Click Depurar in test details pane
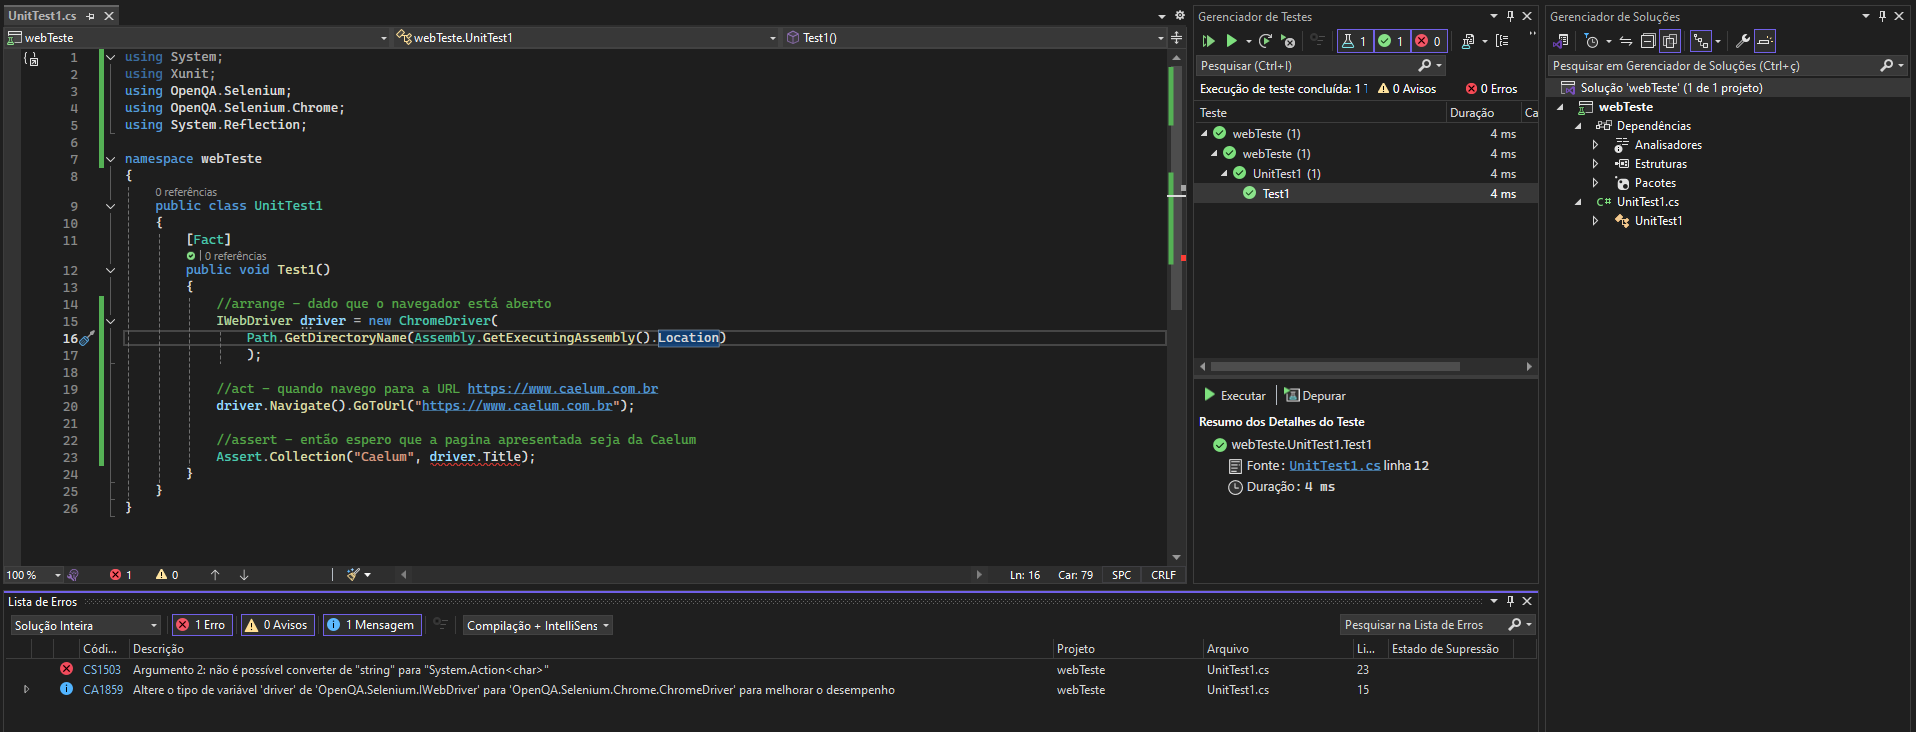The height and width of the screenshot is (732, 1916). tap(1315, 396)
